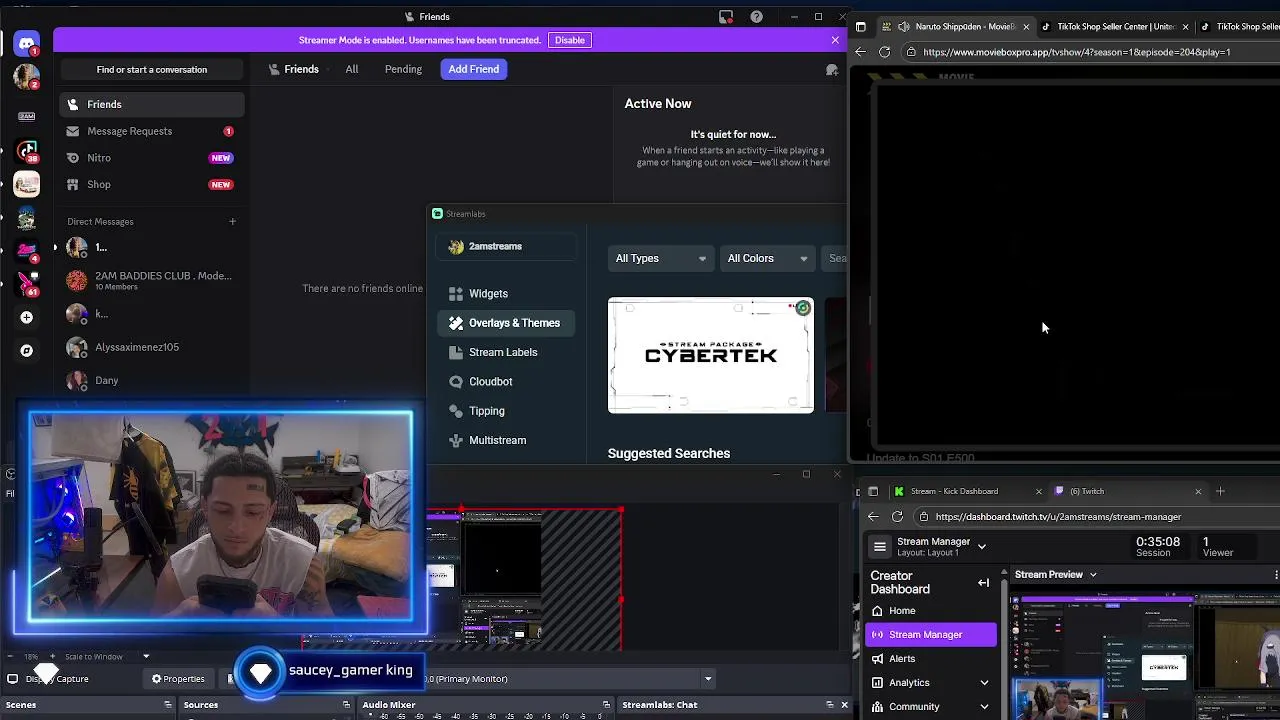
Task: Click Add a Server plus icon in Discord
Action: [x=27, y=317]
